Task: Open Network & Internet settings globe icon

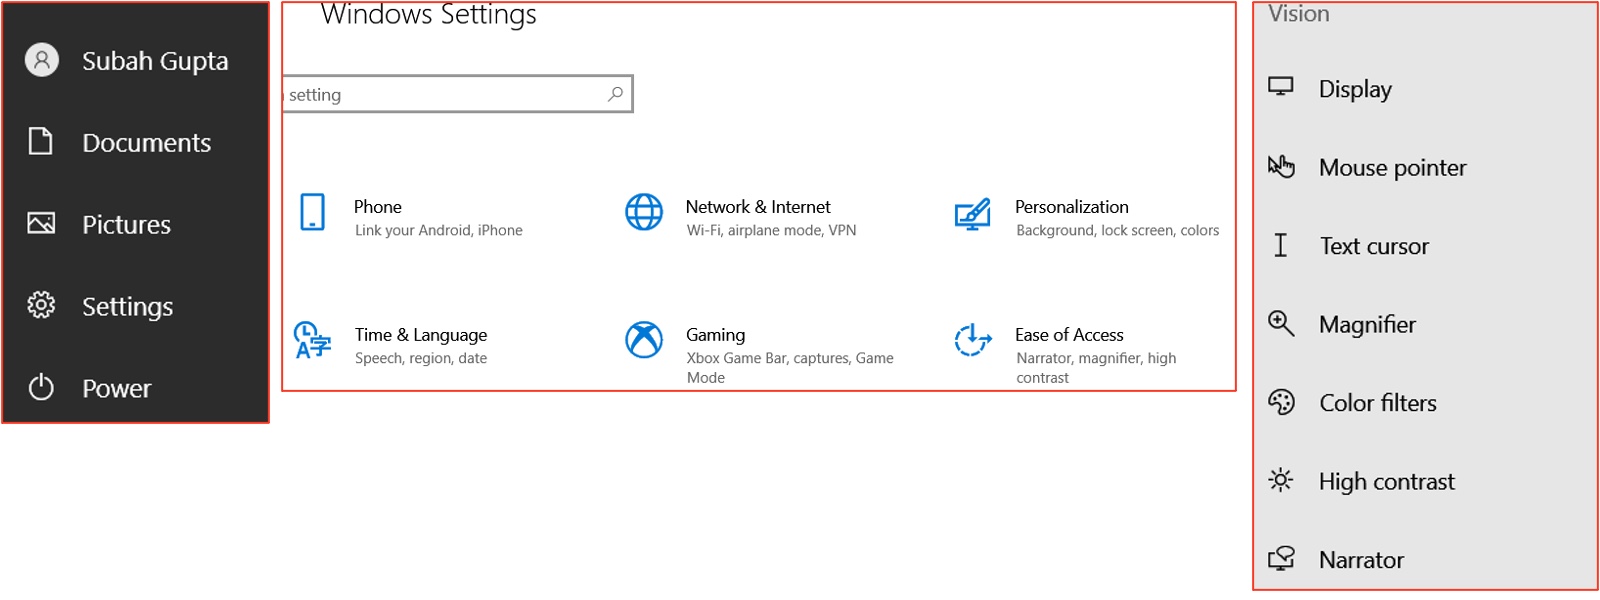Action: (x=644, y=212)
